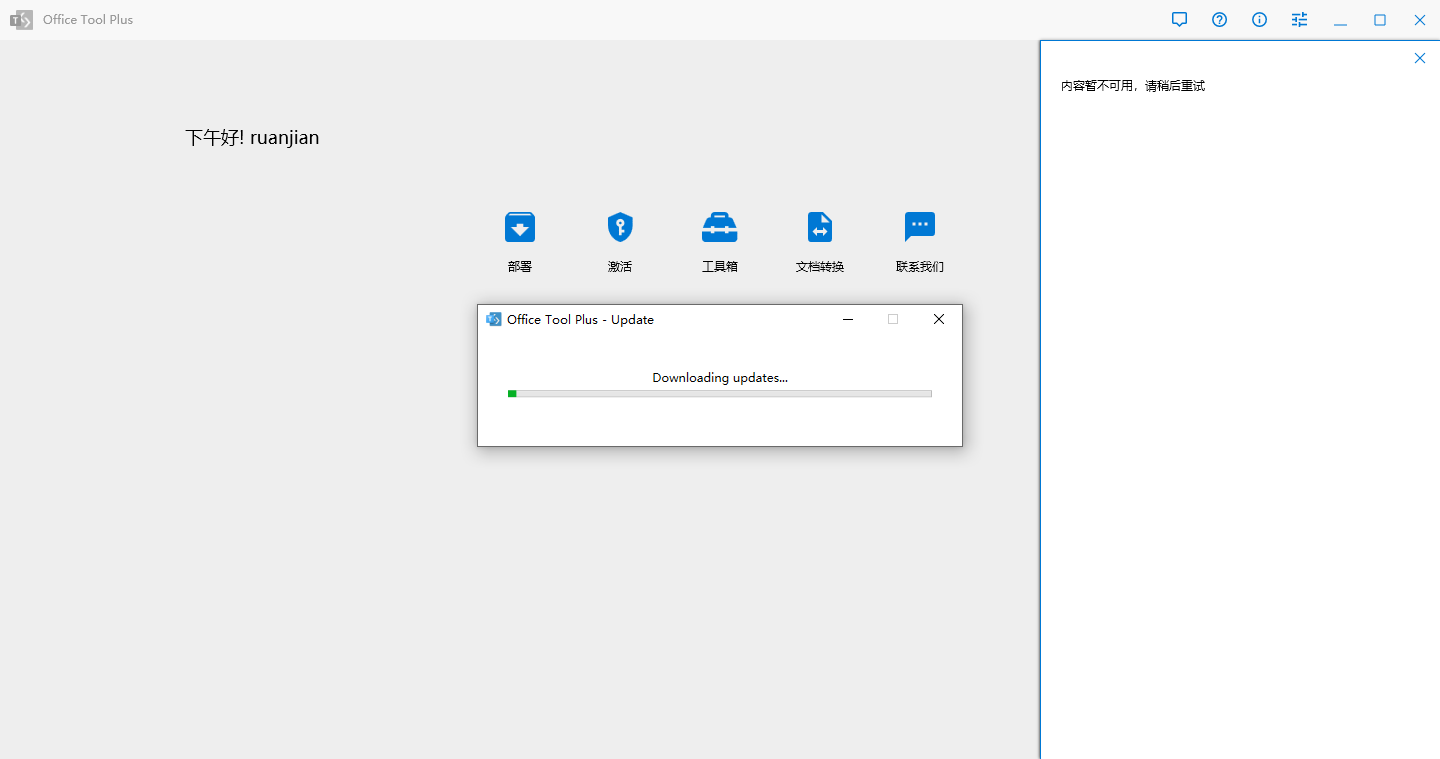Open the settings sliders icon
Viewport: 1440px width, 759px height.
(1299, 20)
